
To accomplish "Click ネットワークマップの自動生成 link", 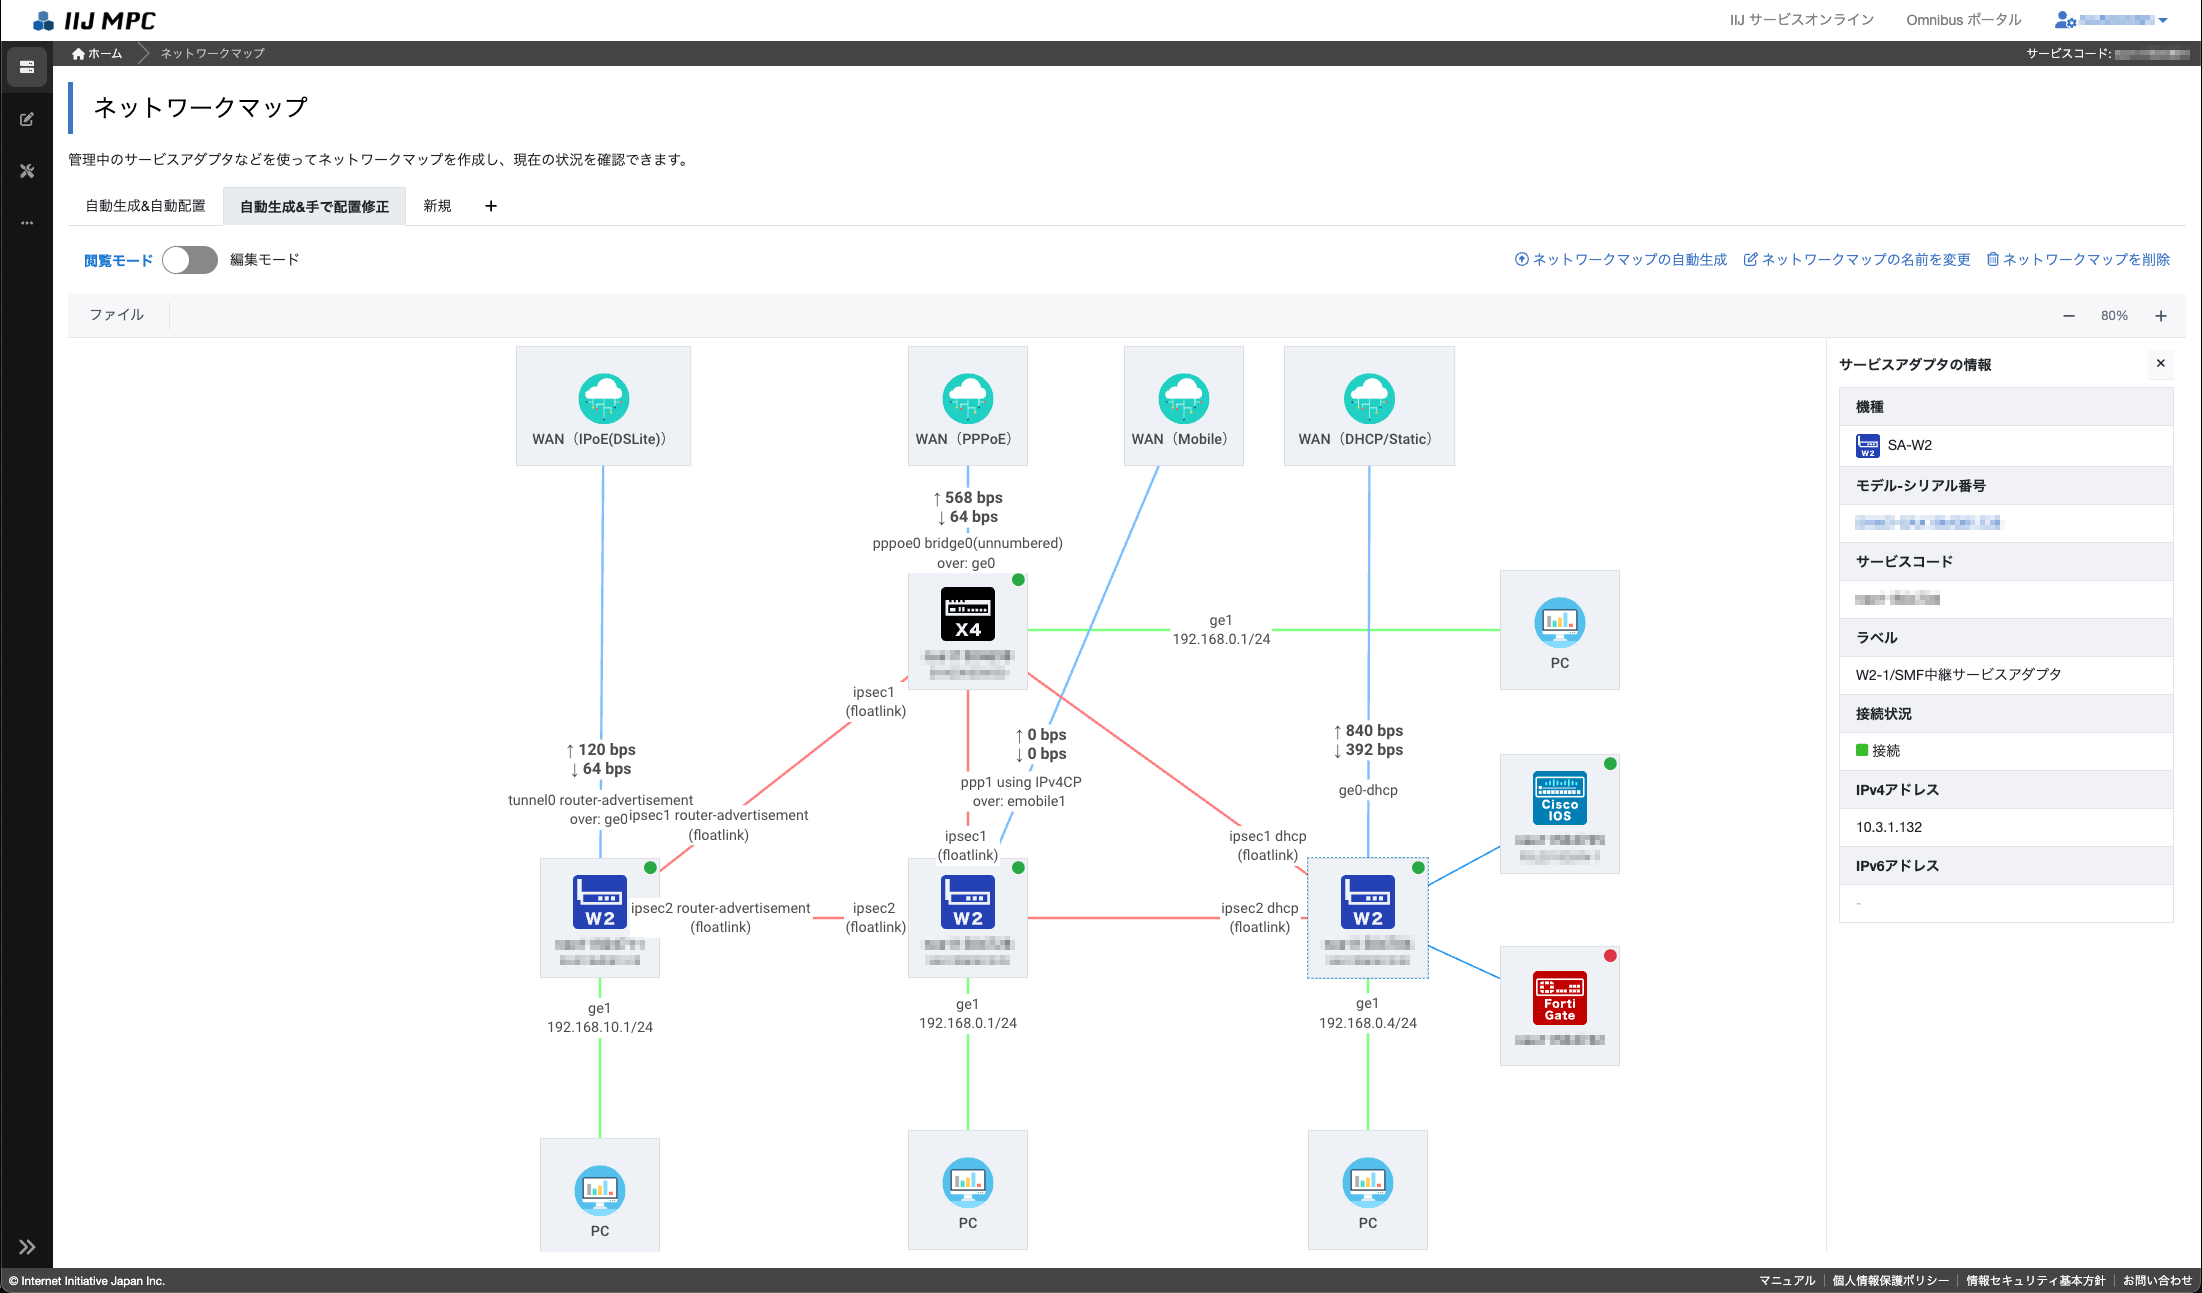I will (1621, 260).
